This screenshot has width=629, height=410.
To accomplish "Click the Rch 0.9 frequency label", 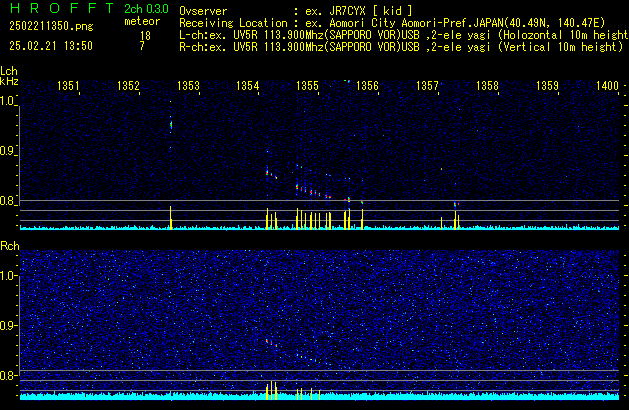I will tap(8, 325).
